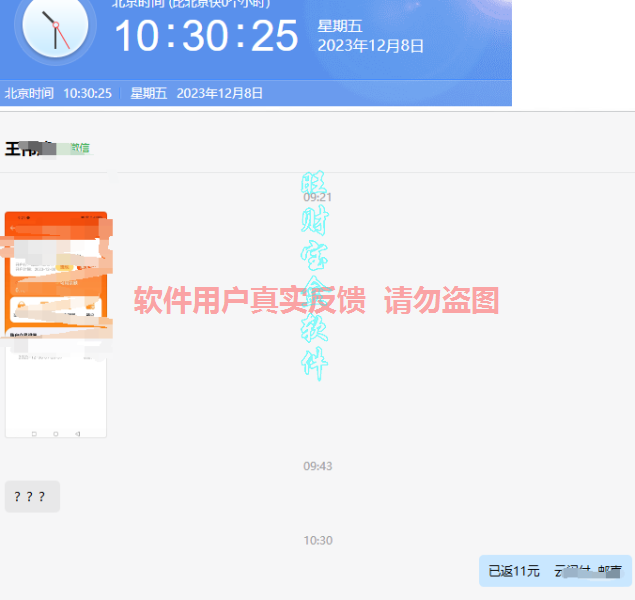Image resolution: width=635 pixels, height=600 pixels.
Task: Click the red 软件用户真实反馈 watermark text
Action: (250, 300)
